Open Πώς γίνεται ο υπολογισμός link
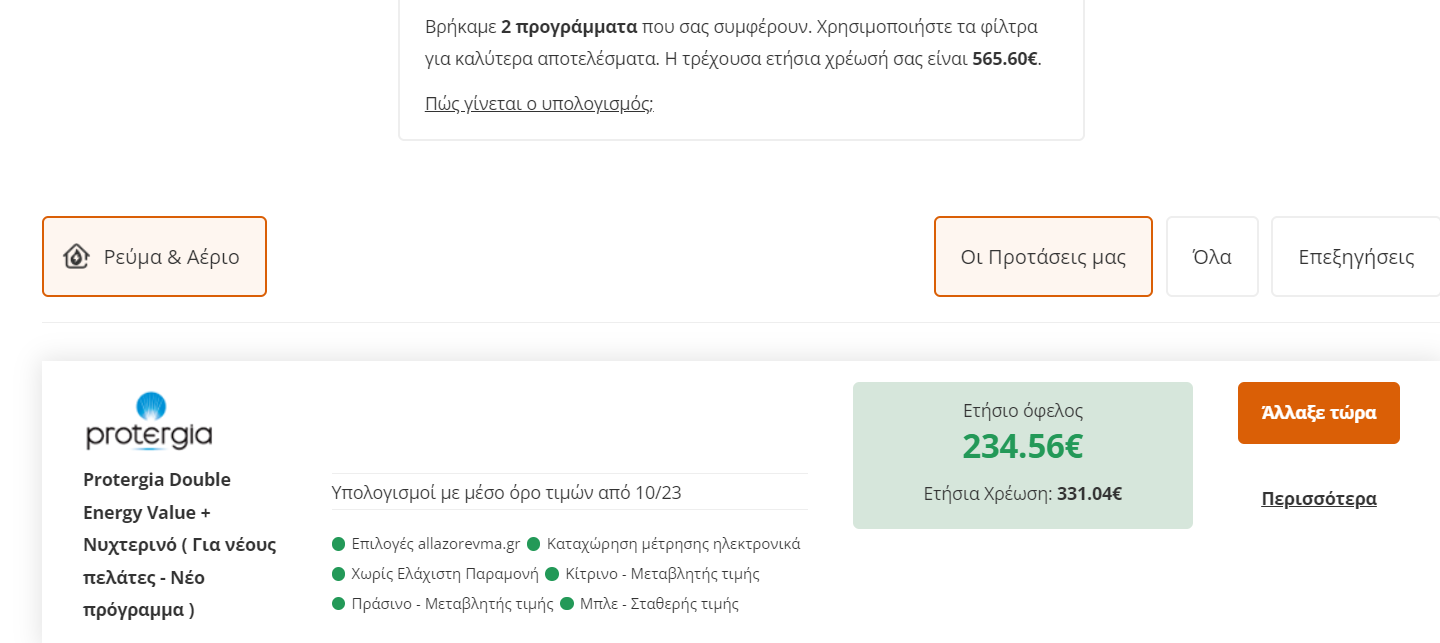 (539, 103)
